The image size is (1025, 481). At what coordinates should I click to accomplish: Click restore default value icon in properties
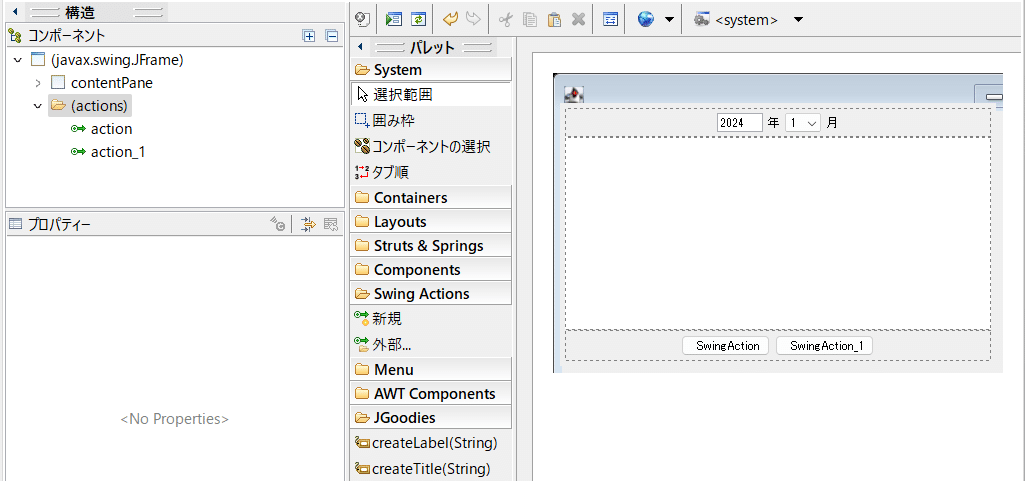pyautogui.click(x=331, y=225)
